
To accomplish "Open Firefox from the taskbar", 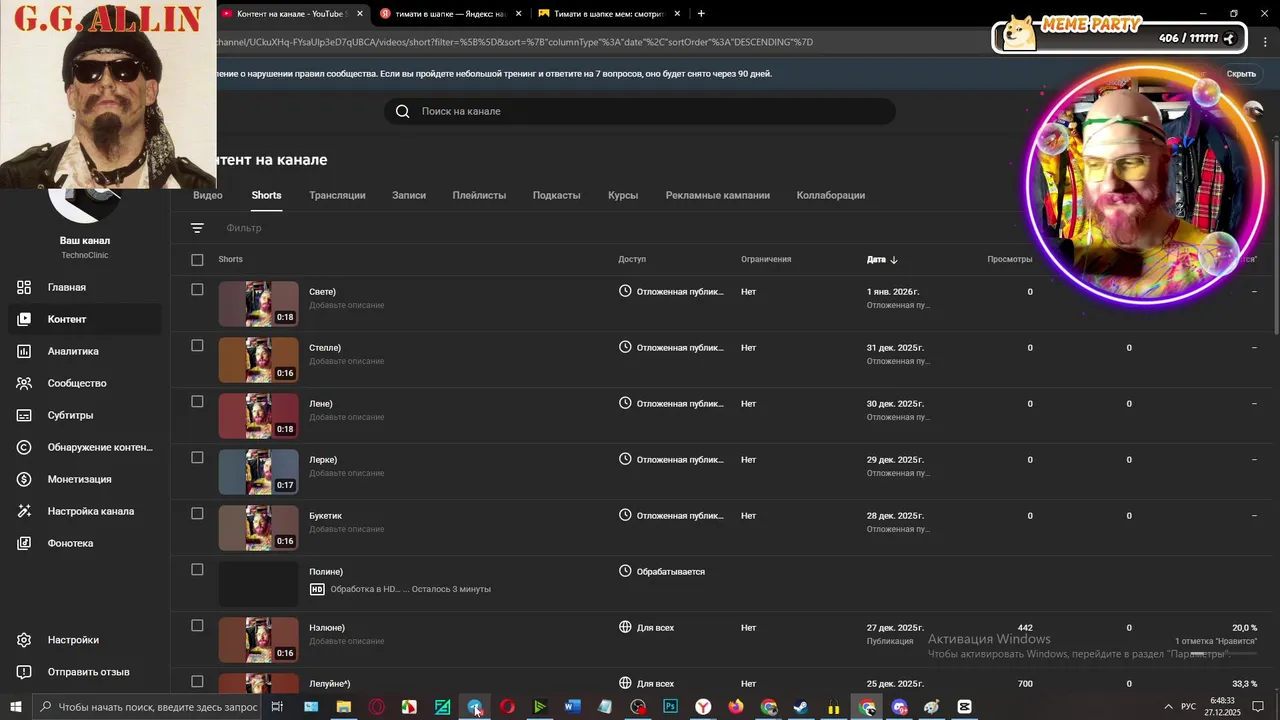I will point(736,707).
